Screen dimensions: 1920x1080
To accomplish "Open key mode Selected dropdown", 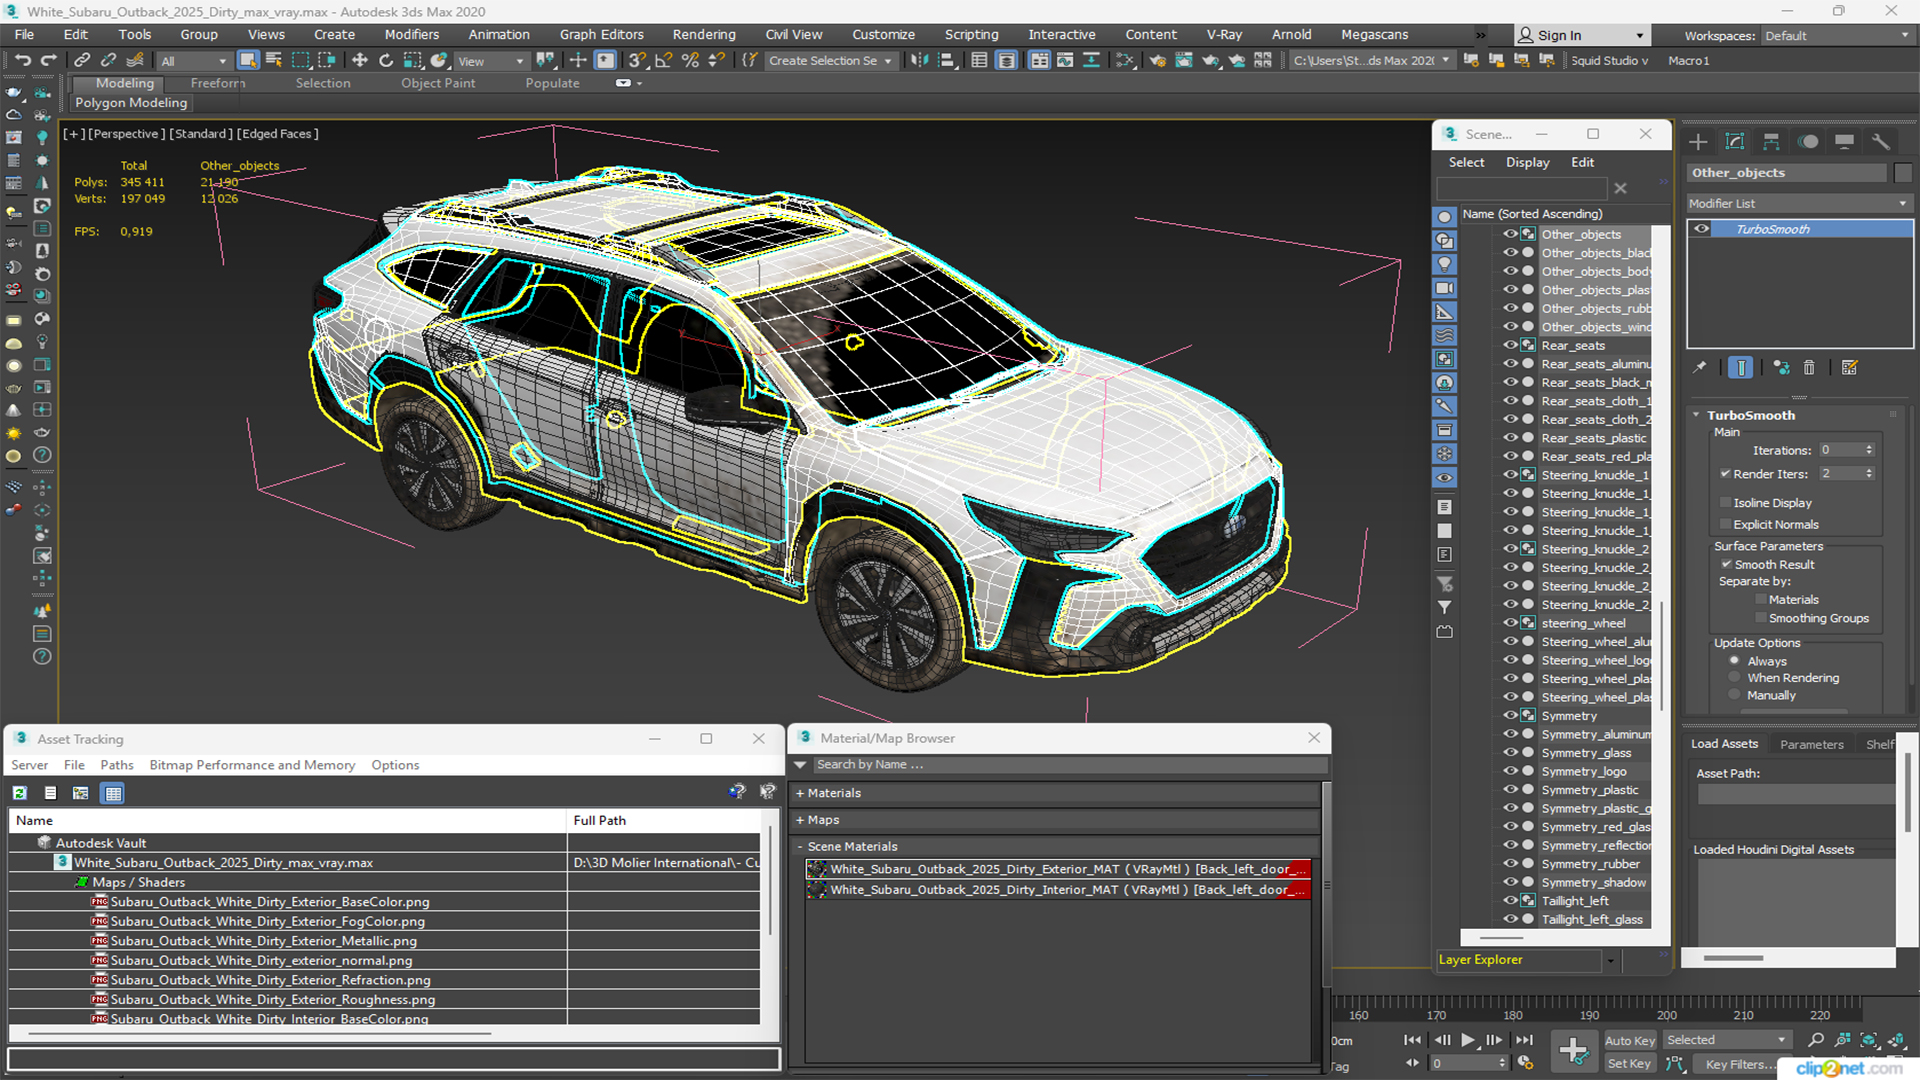I will pos(1727,1040).
